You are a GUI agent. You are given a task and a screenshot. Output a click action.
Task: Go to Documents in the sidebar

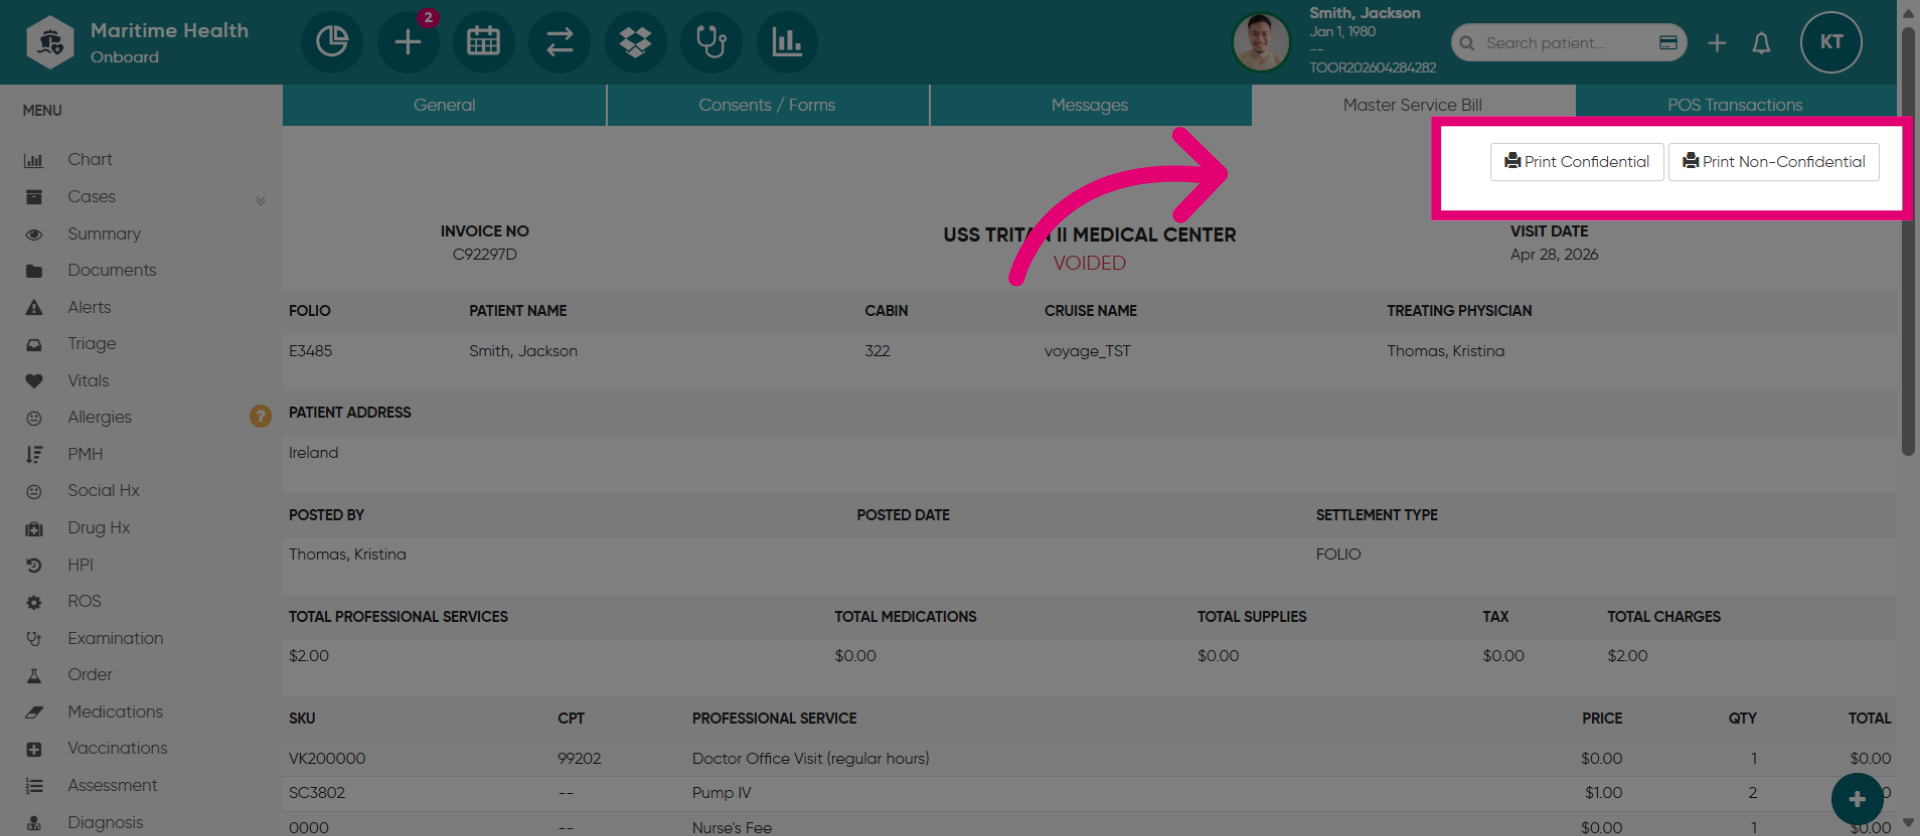click(x=112, y=270)
